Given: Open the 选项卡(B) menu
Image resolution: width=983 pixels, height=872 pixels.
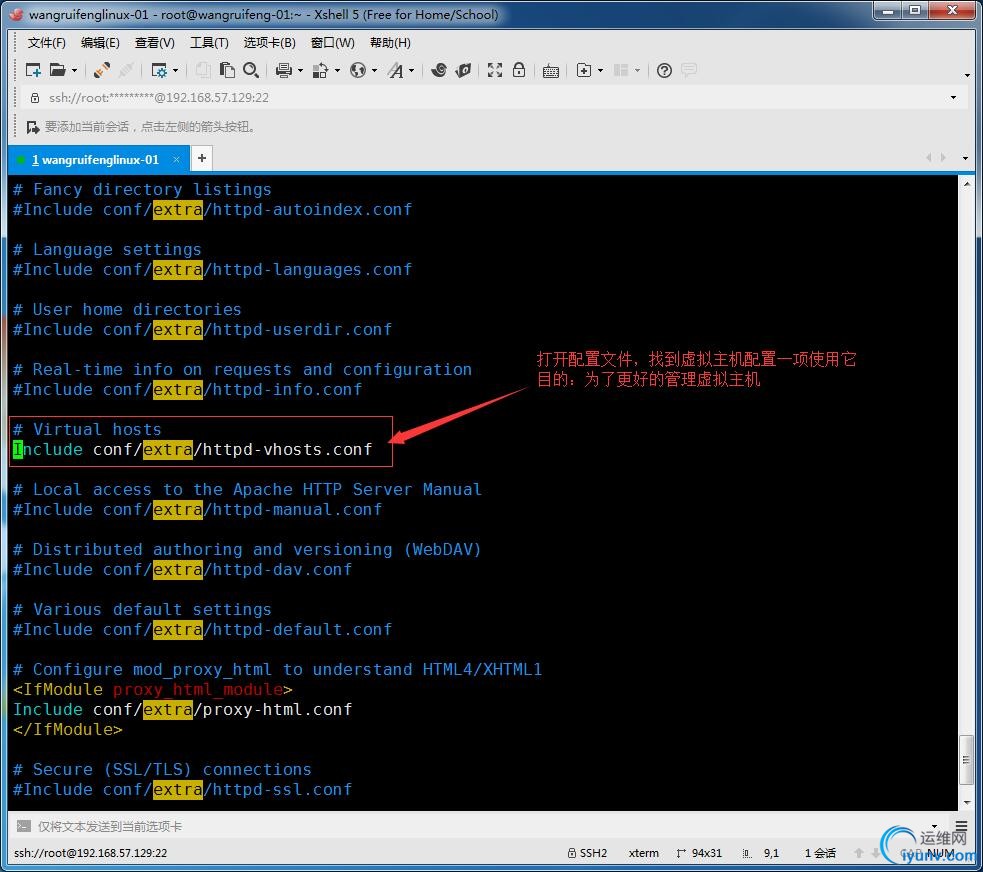Looking at the screenshot, I should tap(270, 43).
